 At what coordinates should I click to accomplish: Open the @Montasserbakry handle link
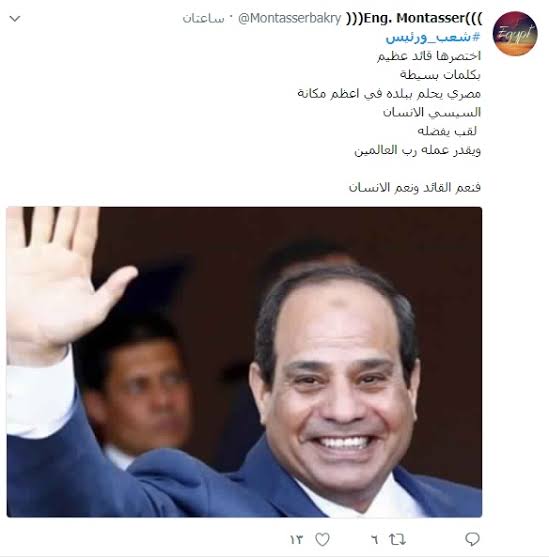(289, 18)
